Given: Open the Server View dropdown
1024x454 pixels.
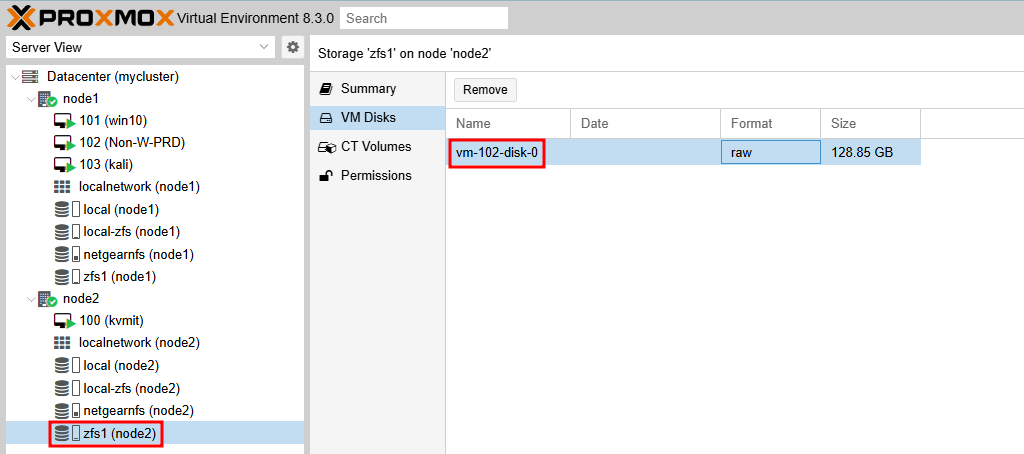Looking at the screenshot, I should click(x=140, y=47).
